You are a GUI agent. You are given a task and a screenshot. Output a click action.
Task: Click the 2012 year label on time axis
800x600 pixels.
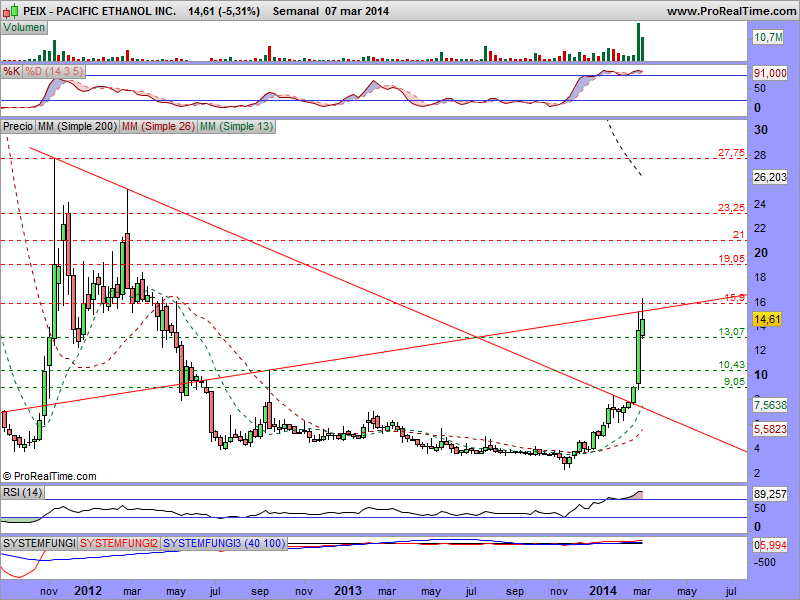tap(88, 591)
